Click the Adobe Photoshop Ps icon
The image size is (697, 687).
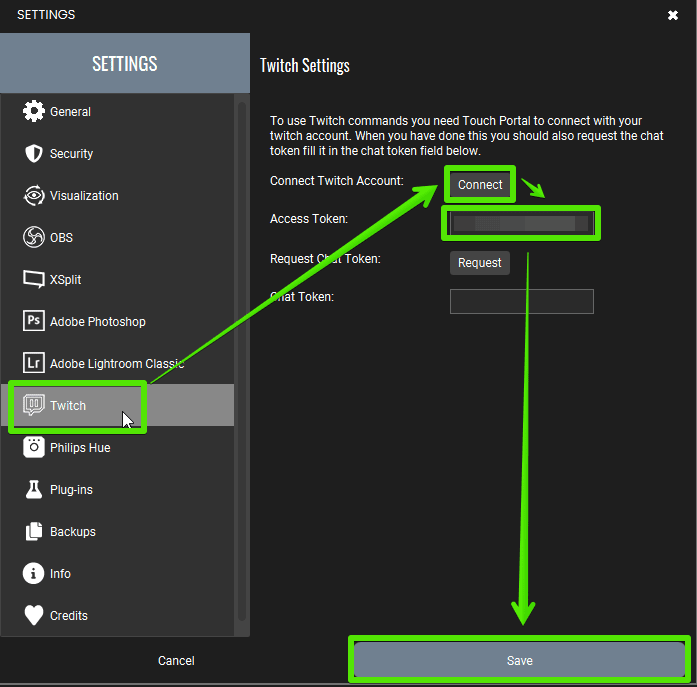coord(34,321)
